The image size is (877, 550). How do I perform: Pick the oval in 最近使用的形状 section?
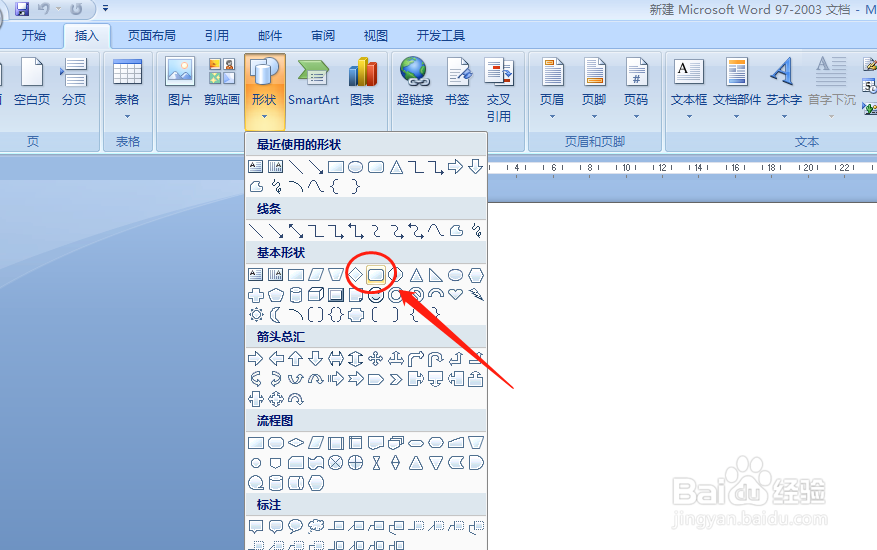[x=356, y=167]
